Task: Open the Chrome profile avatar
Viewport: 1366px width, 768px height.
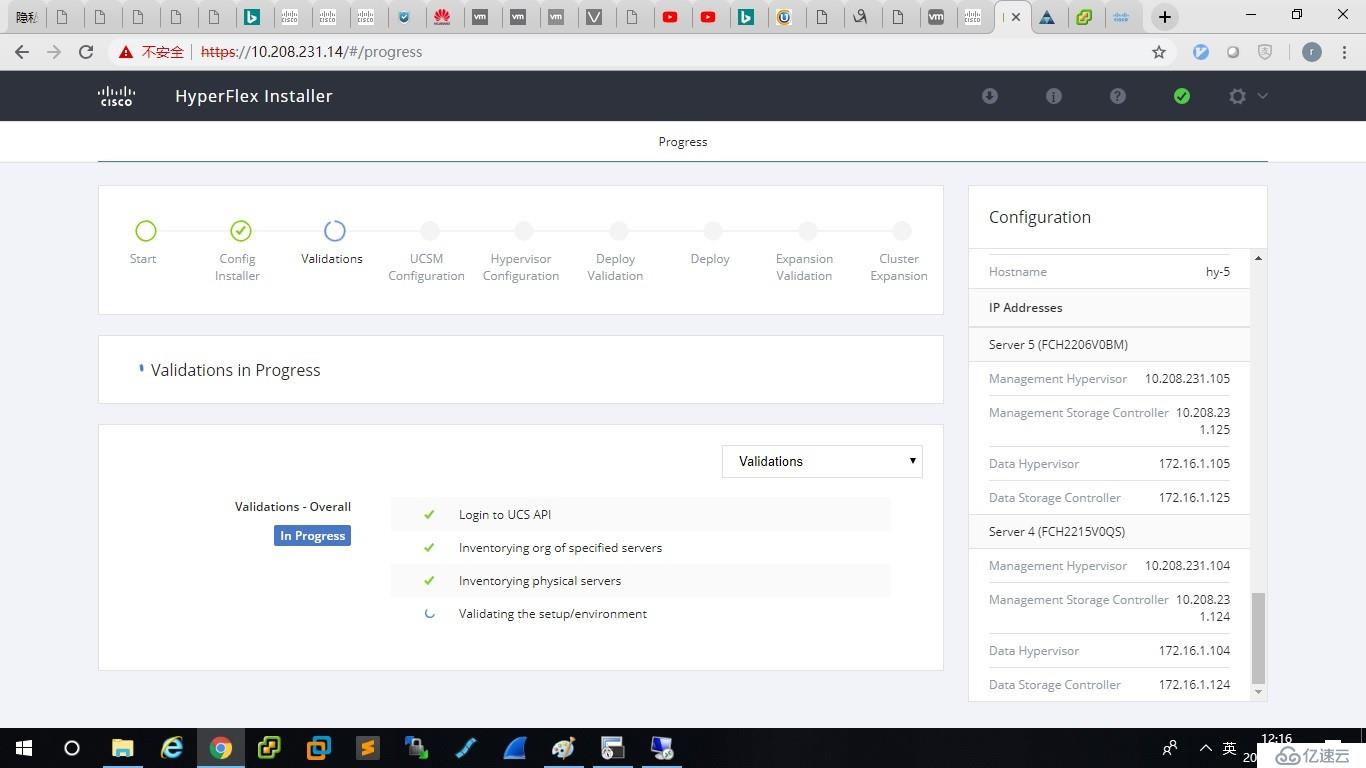Action: 1312,52
